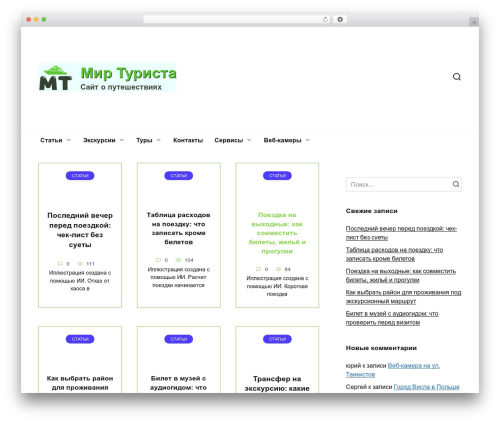Click the browser reload icon in the address bar
This screenshot has height=423, width=500.
click(325, 20)
